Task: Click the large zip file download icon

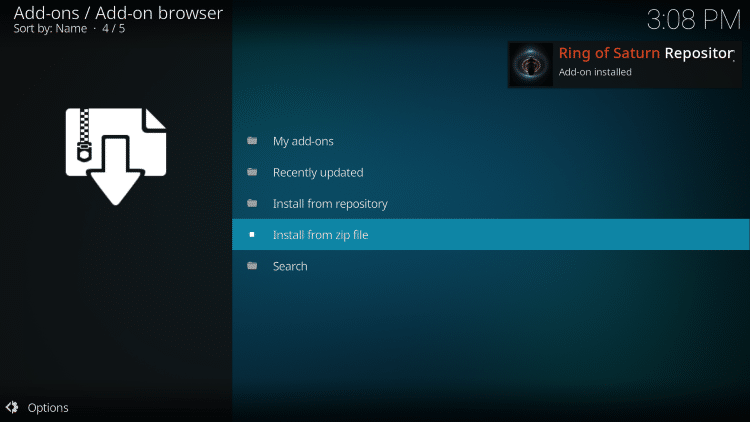Action: pyautogui.click(x=116, y=155)
